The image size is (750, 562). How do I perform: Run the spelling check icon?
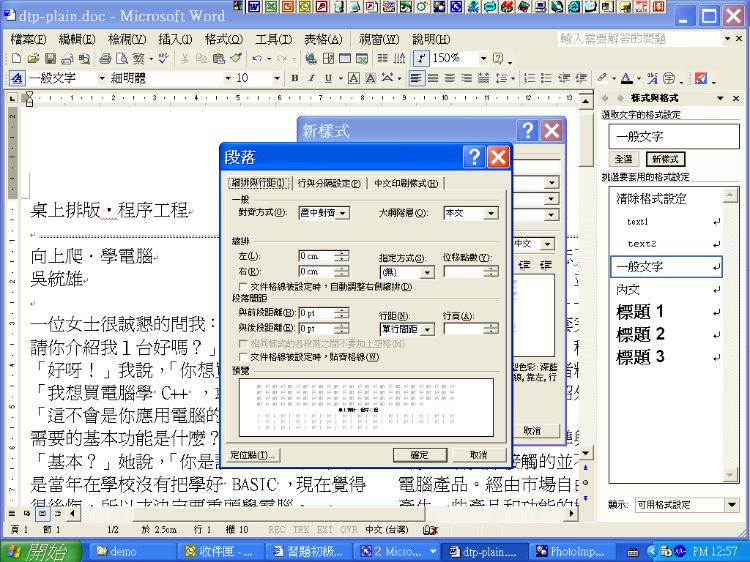tap(164, 58)
